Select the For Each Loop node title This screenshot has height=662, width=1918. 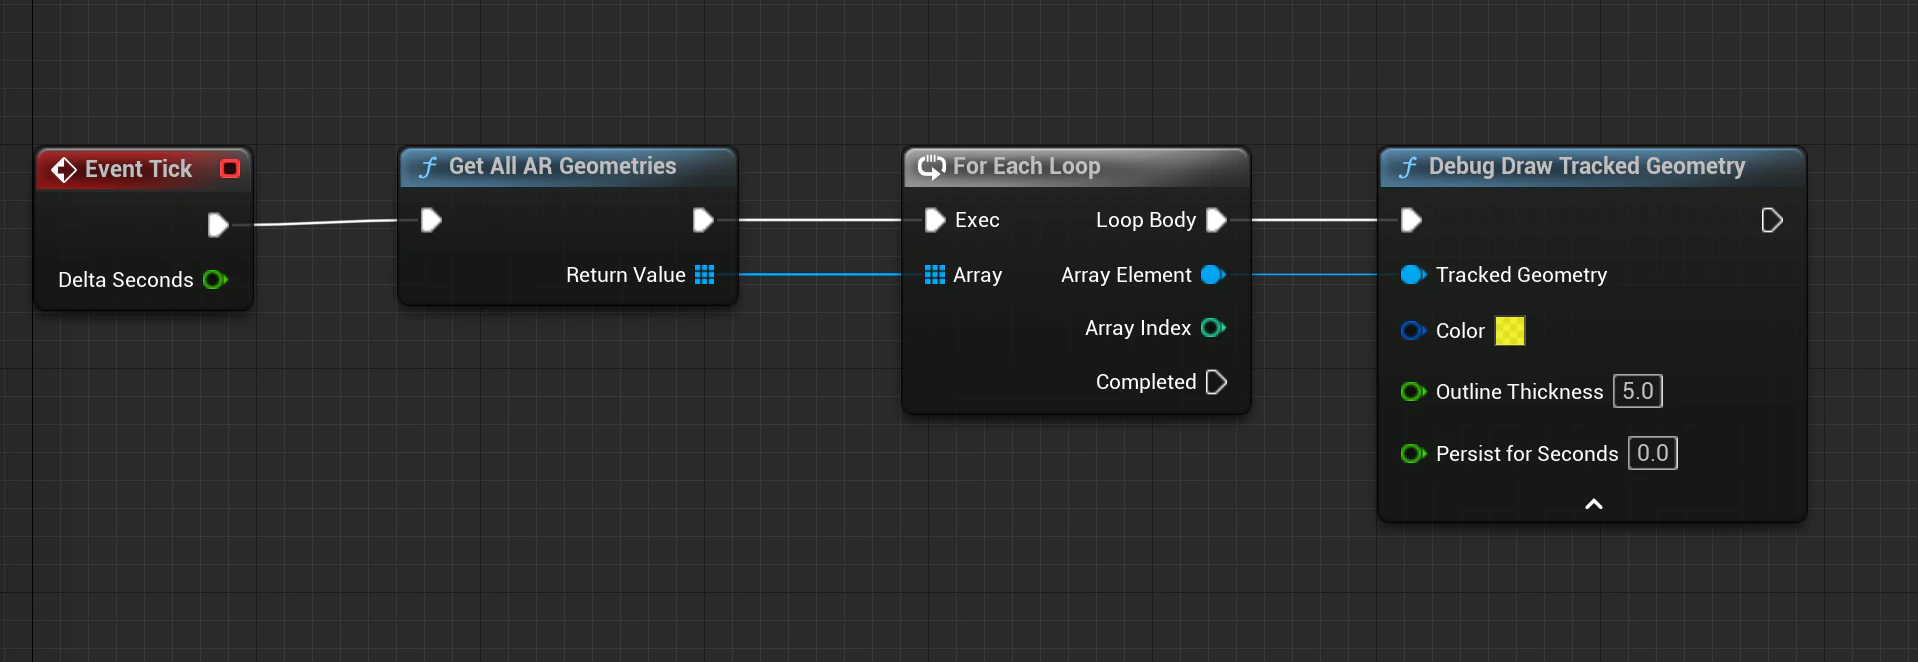click(x=1027, y=166)
